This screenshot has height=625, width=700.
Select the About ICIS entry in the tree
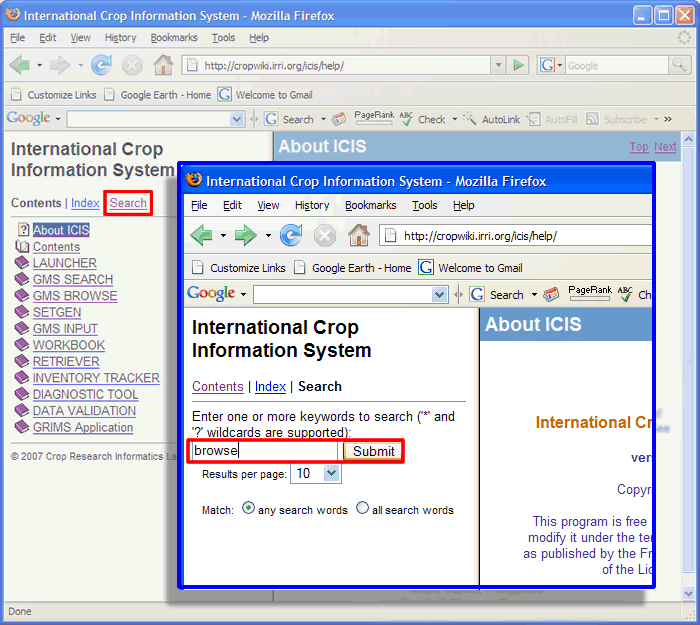coord(61,230)
